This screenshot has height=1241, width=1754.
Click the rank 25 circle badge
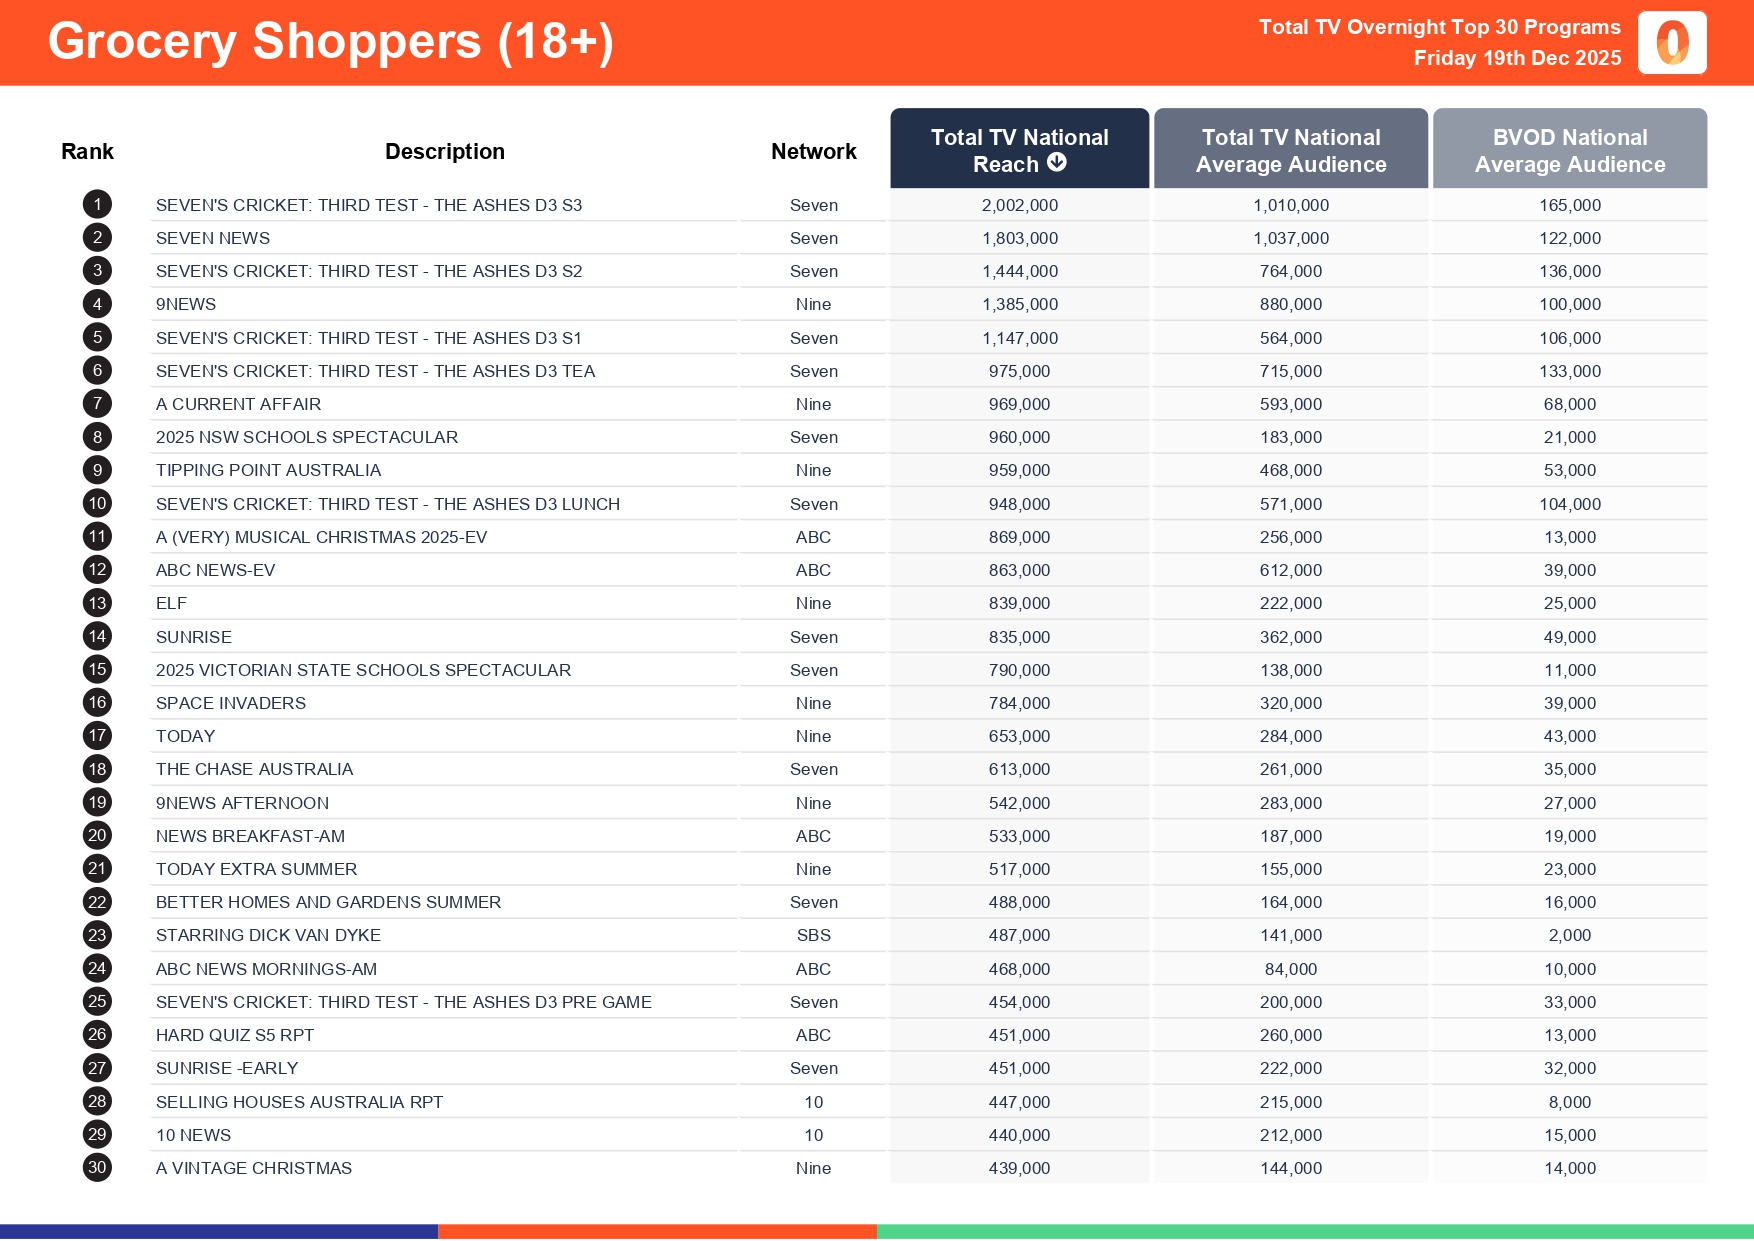tap(97, 1002)
